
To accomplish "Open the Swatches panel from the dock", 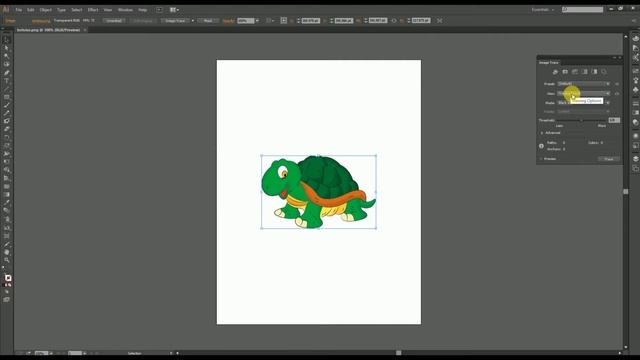I will pyautogui.click(x=636, y=71).
